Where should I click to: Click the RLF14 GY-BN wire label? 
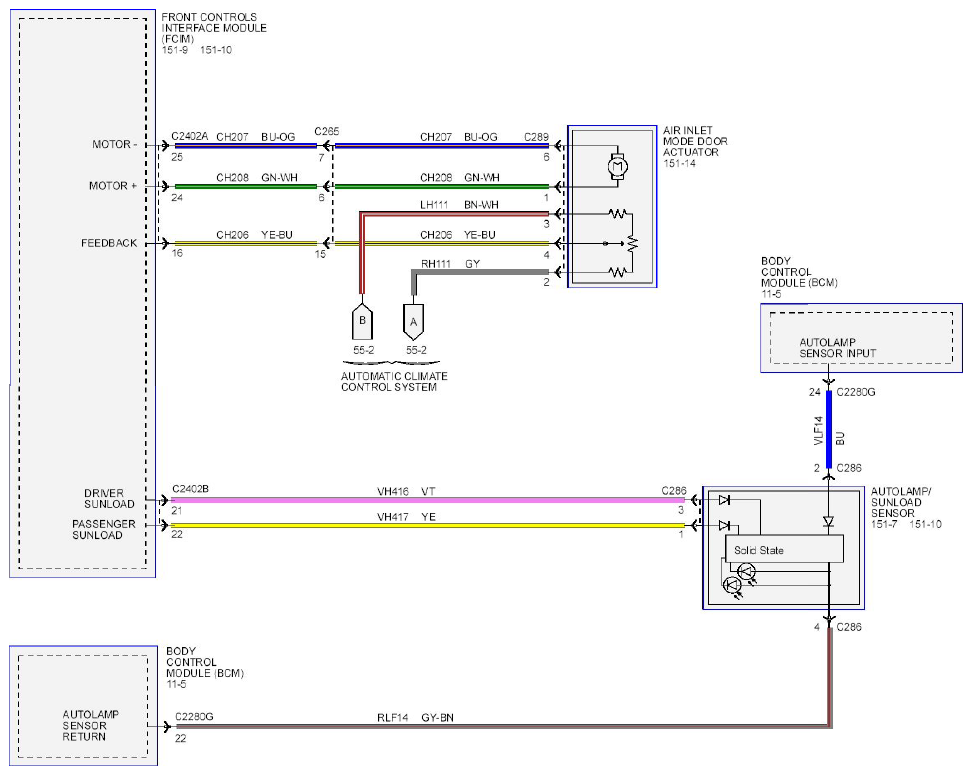(415, 718)
